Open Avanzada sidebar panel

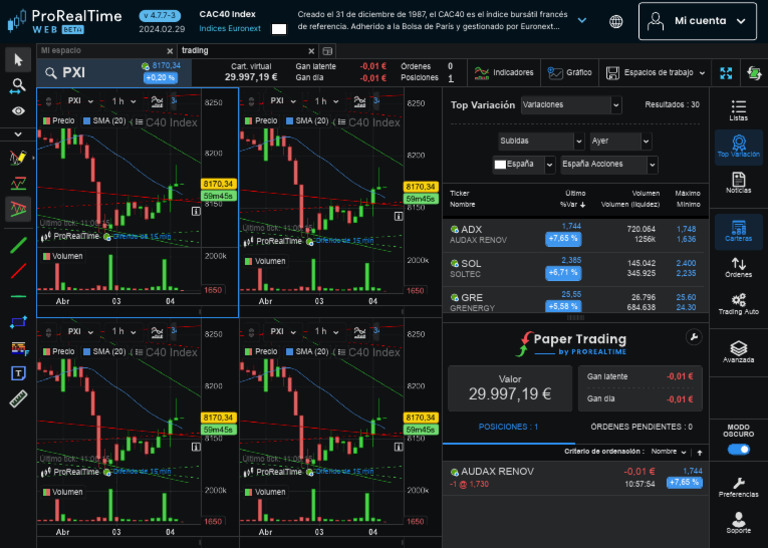(738, 352)
